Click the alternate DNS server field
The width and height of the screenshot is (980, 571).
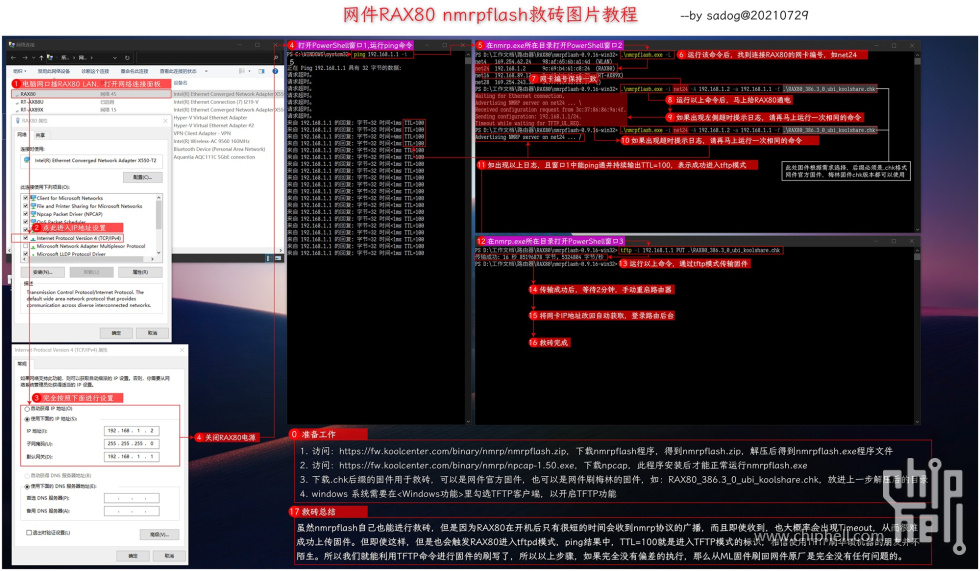point(132,511)
